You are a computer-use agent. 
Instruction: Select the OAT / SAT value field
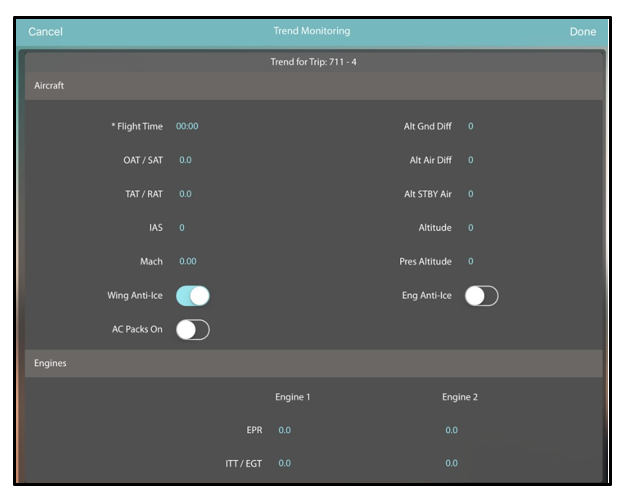point(185,161)
